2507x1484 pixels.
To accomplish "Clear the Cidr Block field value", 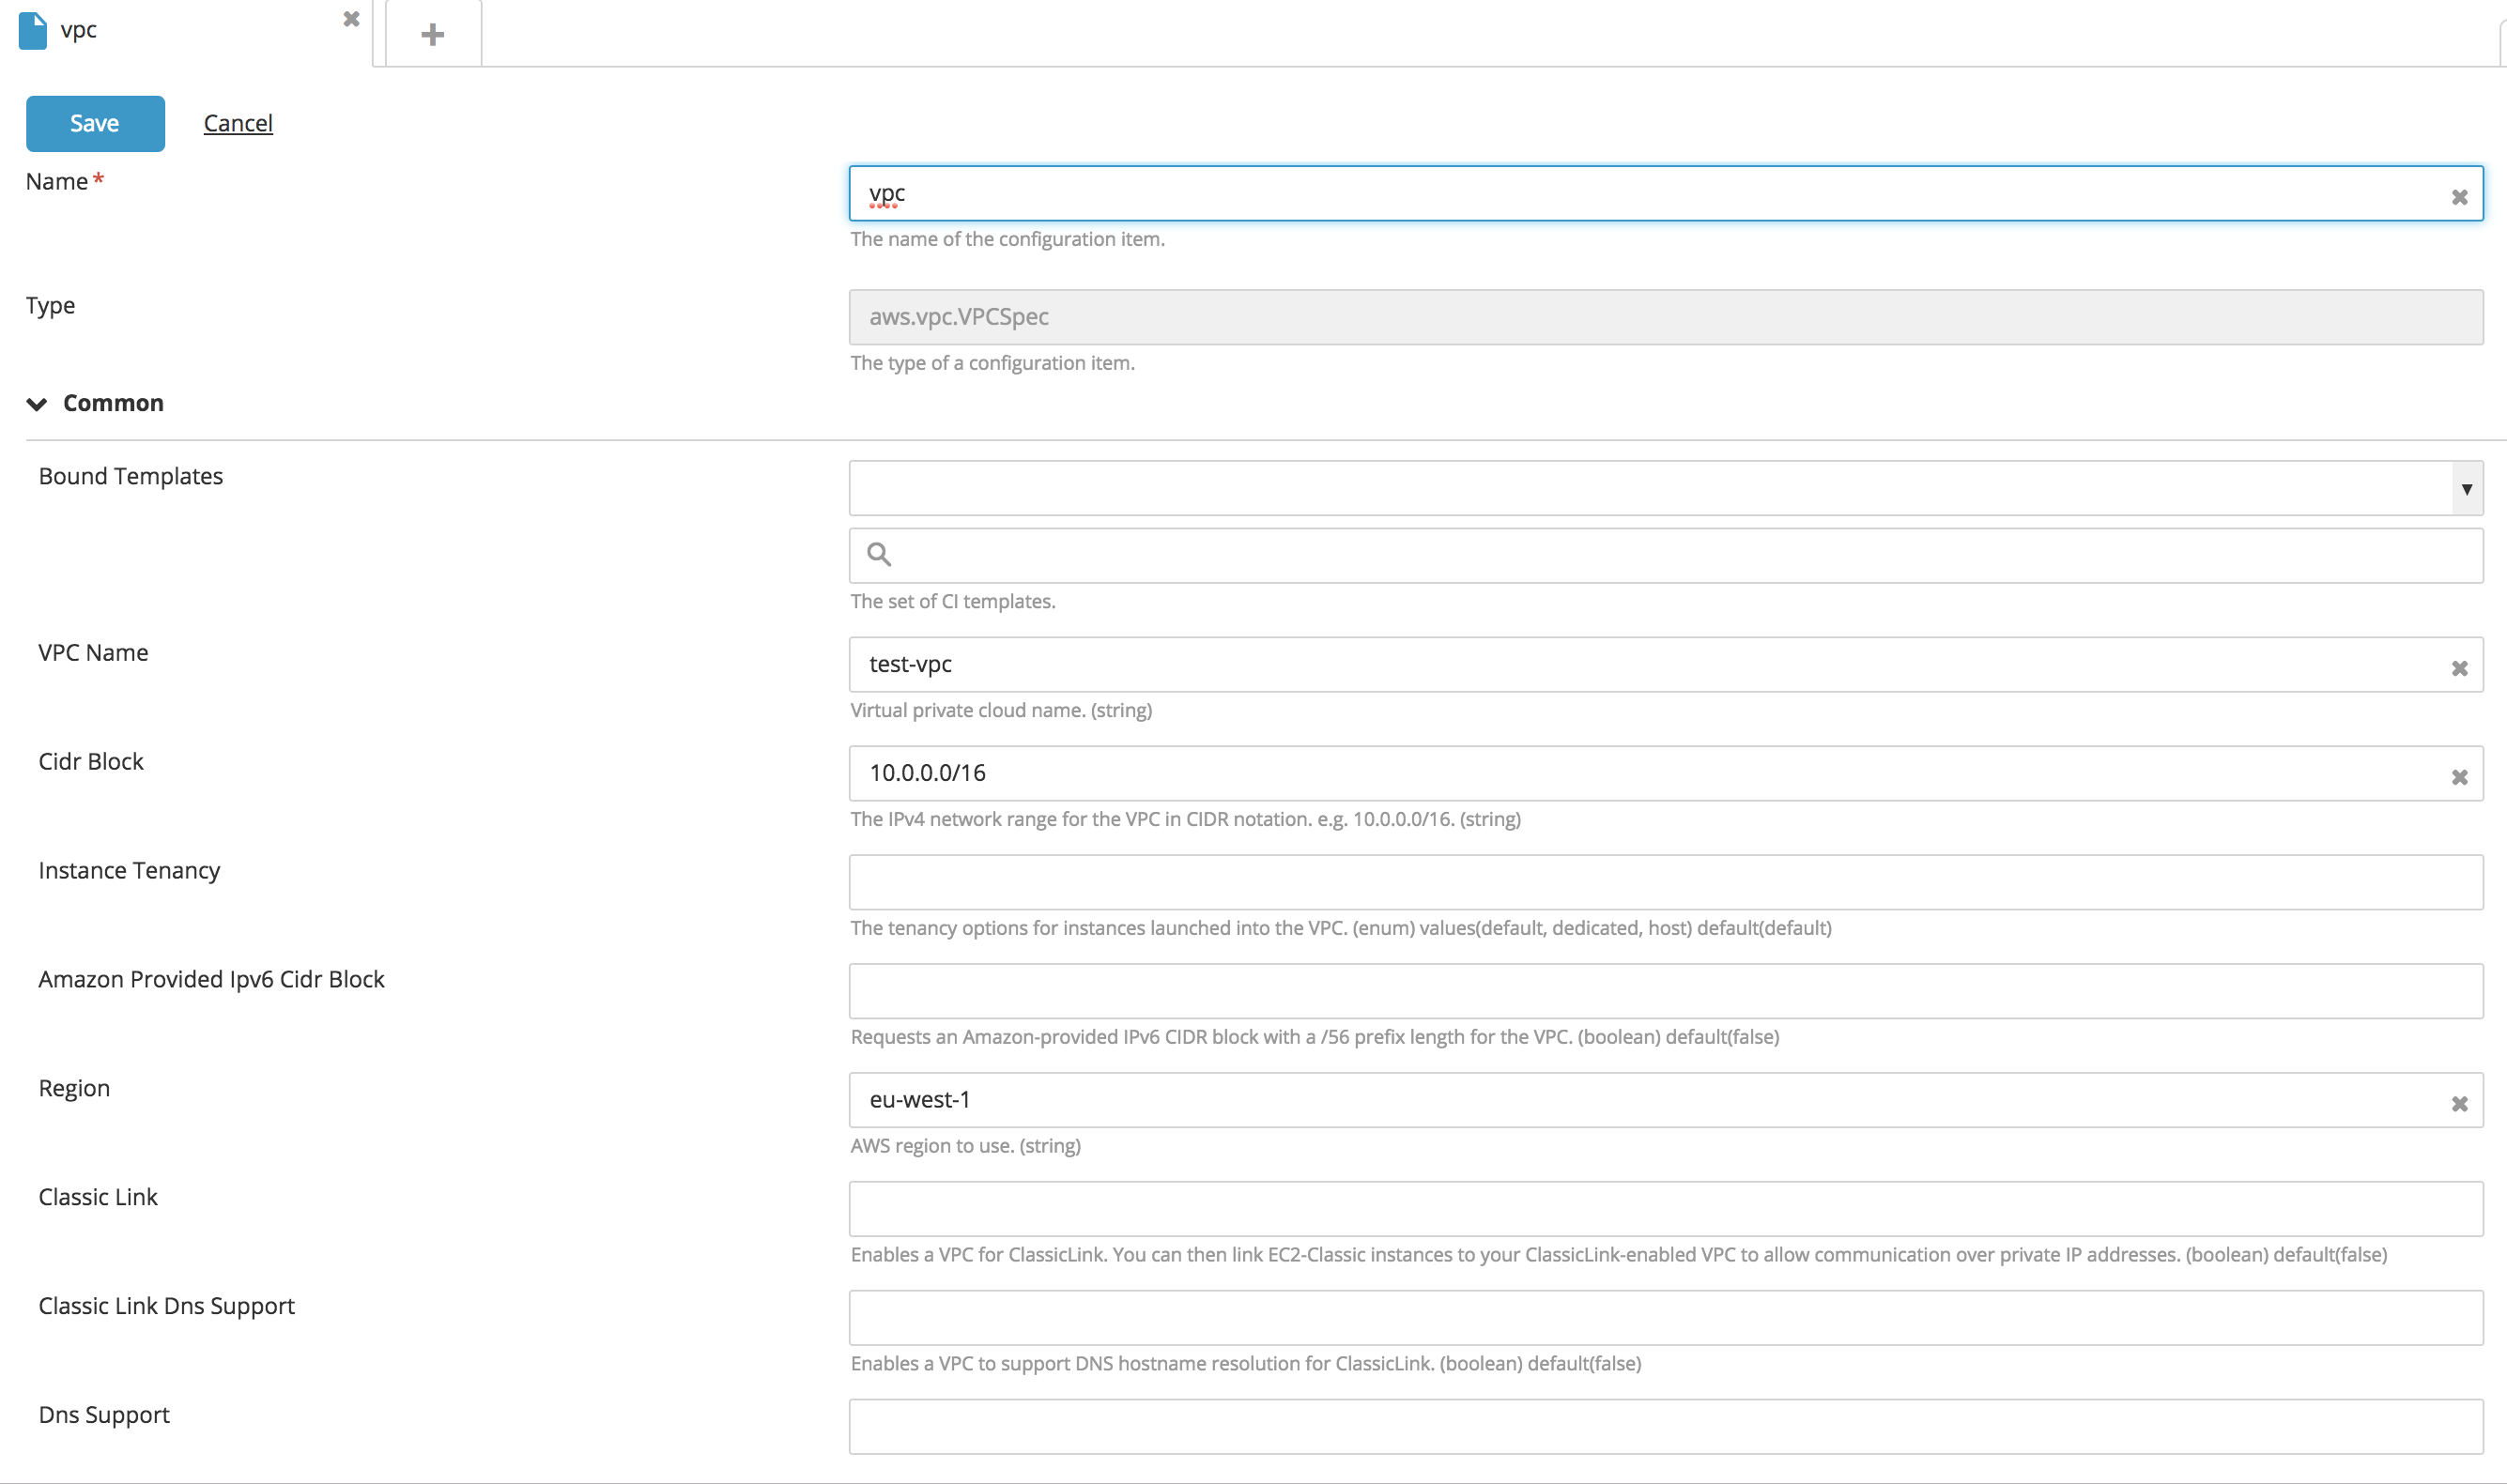I will pos(2459,777).
